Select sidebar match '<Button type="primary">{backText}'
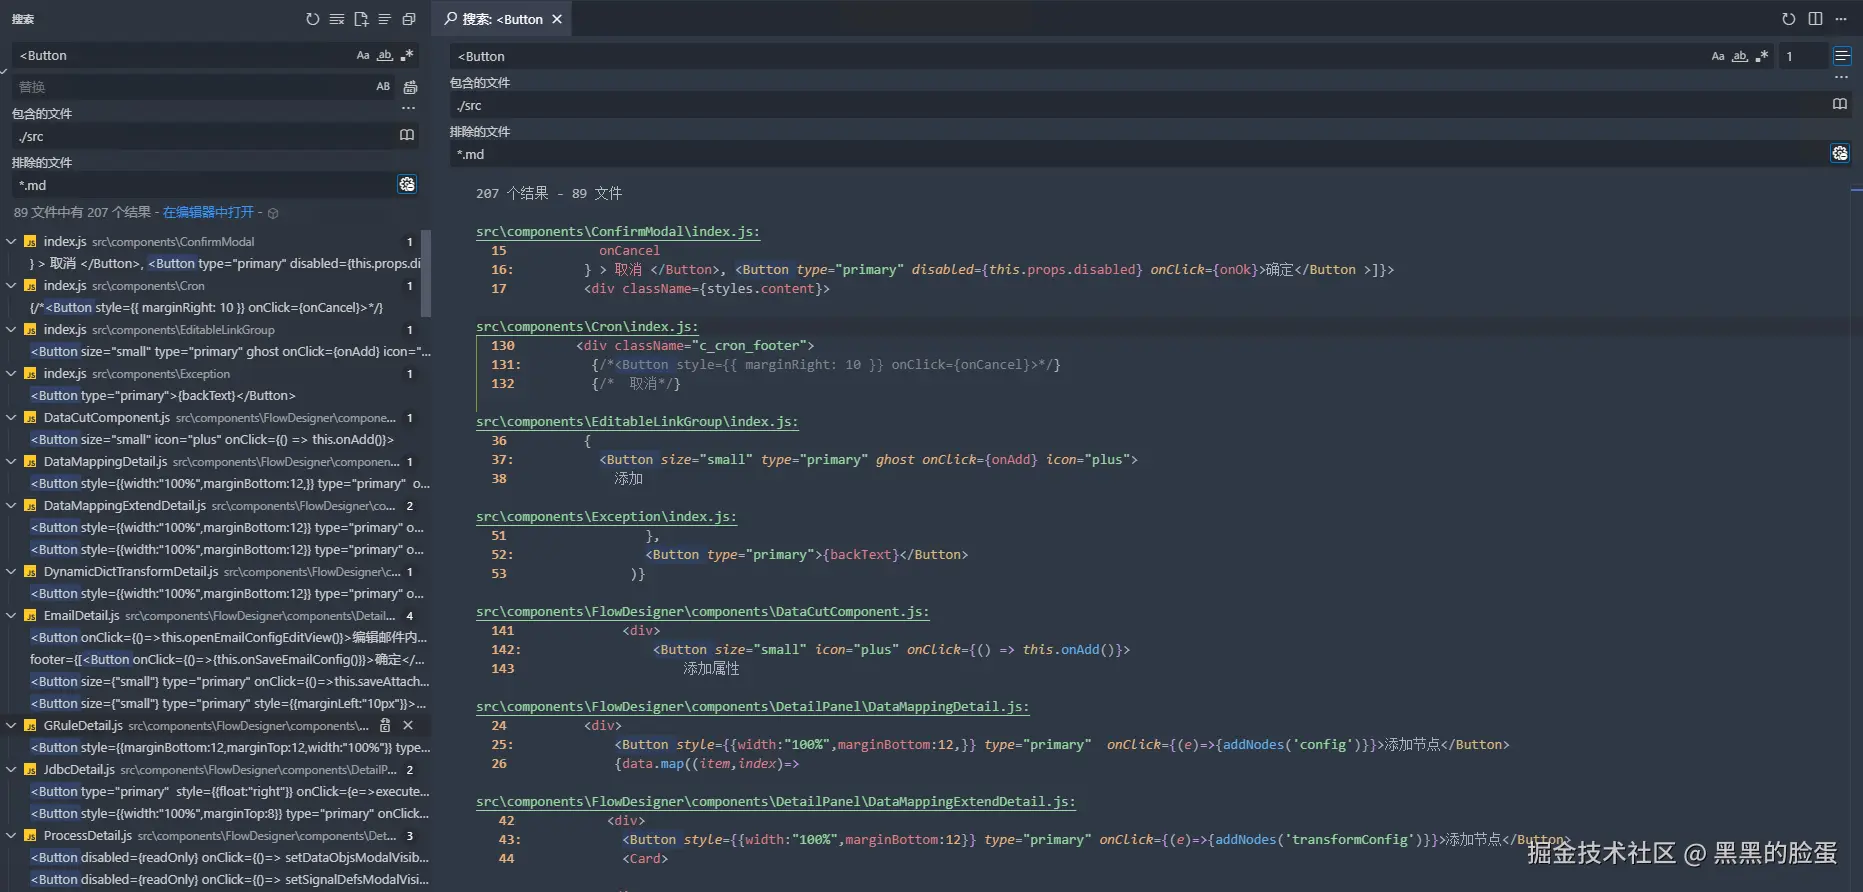The width and height of the screenshot is (1863, 892). (163, 395)
